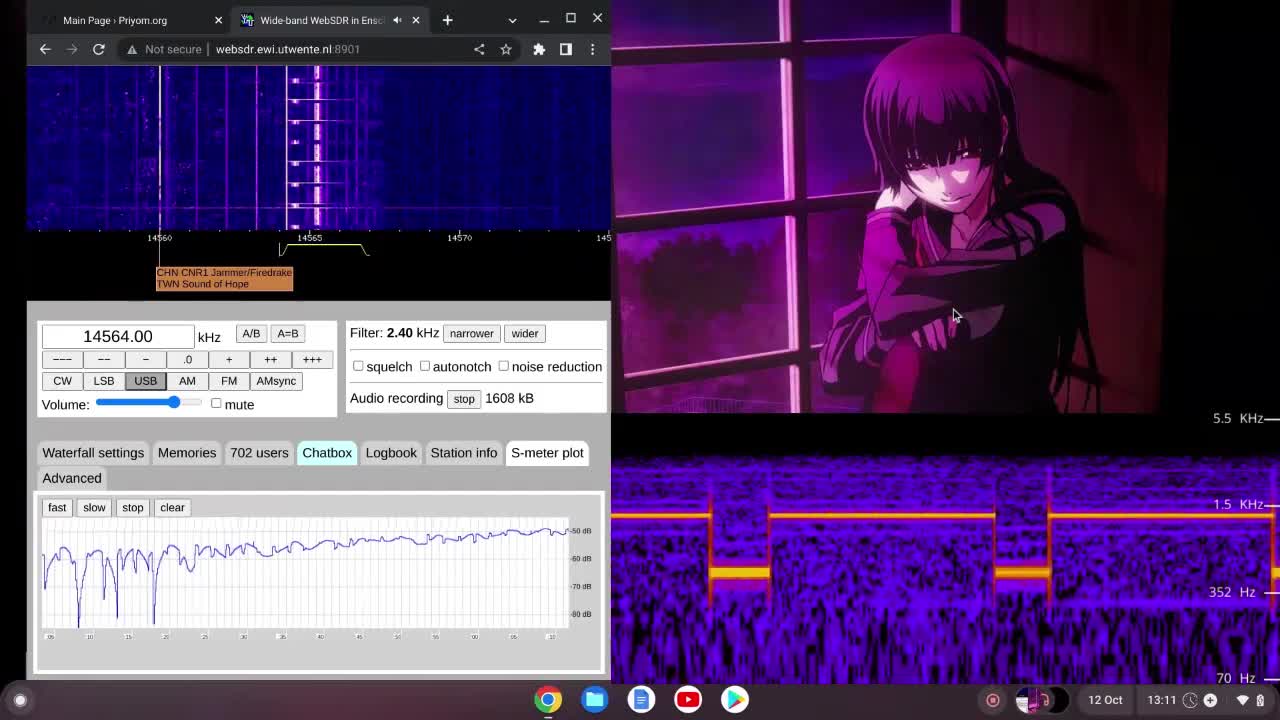This screenshot has width=1280, height=720.
Task: Open the Not secure site info warning
Action: tap(161, 49)
